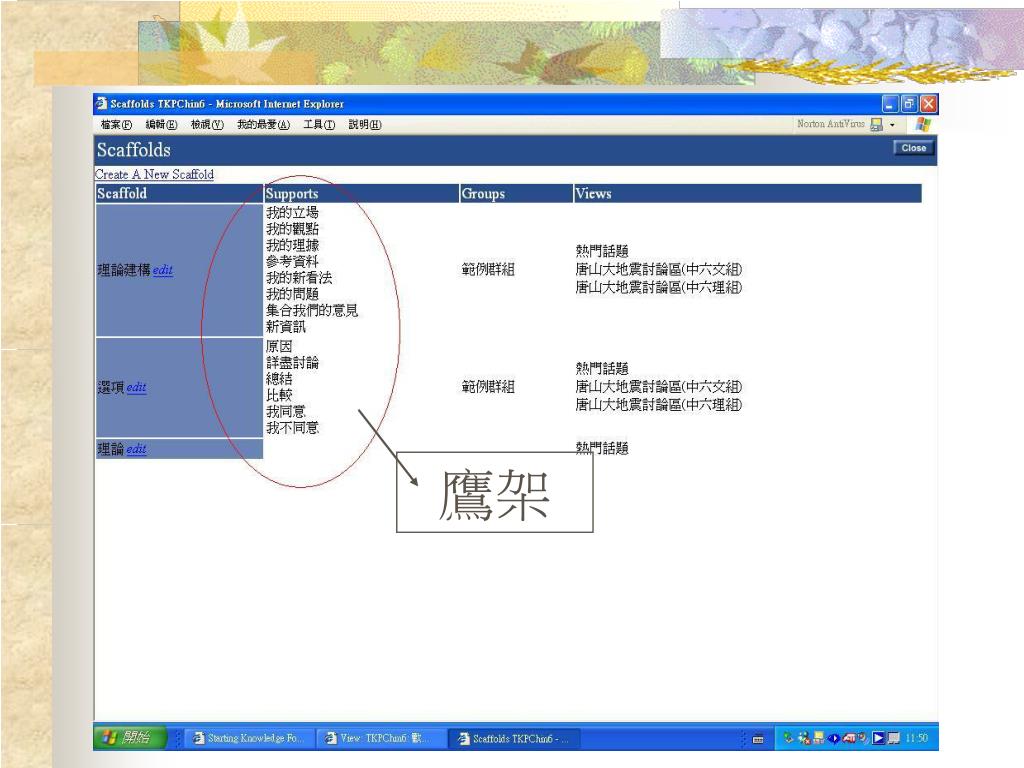Click support item 我同意
Screen dimensions: 1024x768
point(285,411)
